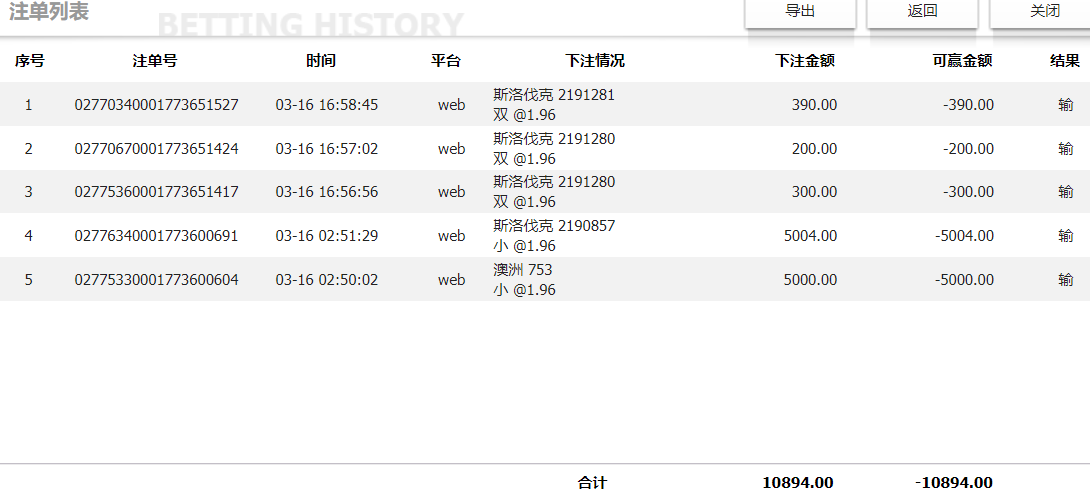The height and width of the screenshot is (503, 1090).
Task: Open bet slip number 02770340001773651527
Action: click(157, 105)
